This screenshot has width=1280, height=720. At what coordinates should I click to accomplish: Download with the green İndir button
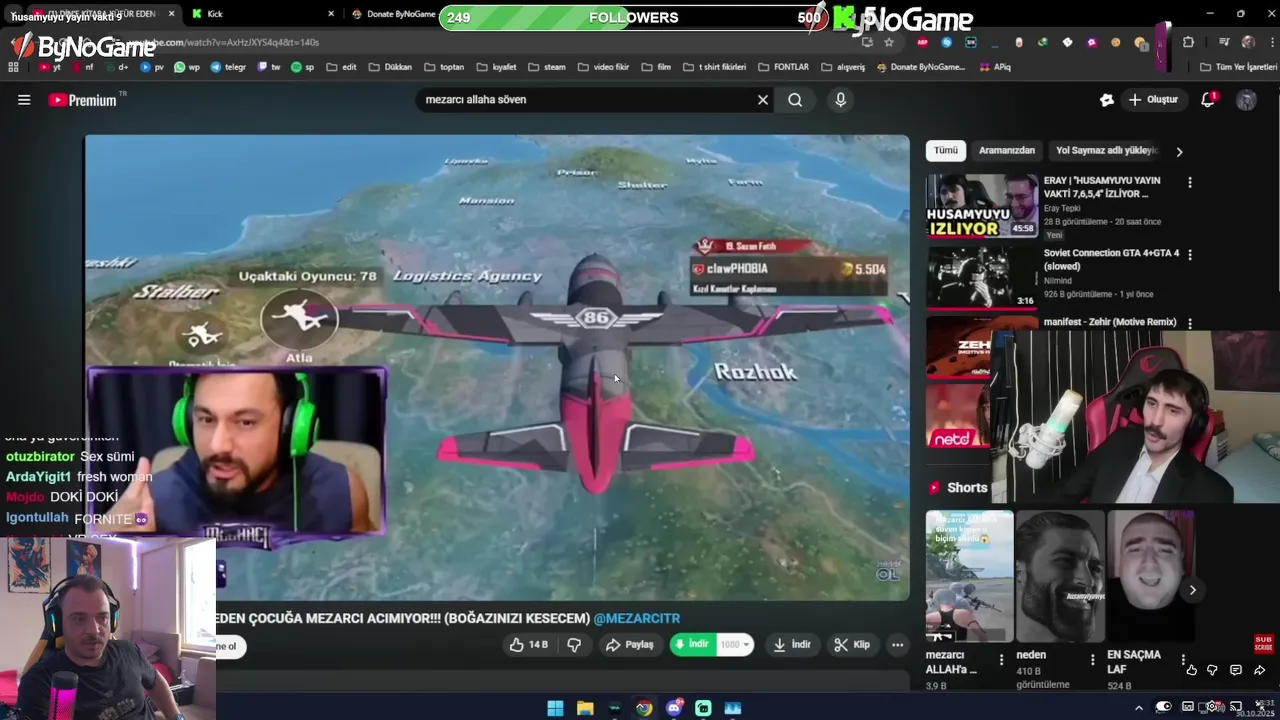tap(691, 645)
